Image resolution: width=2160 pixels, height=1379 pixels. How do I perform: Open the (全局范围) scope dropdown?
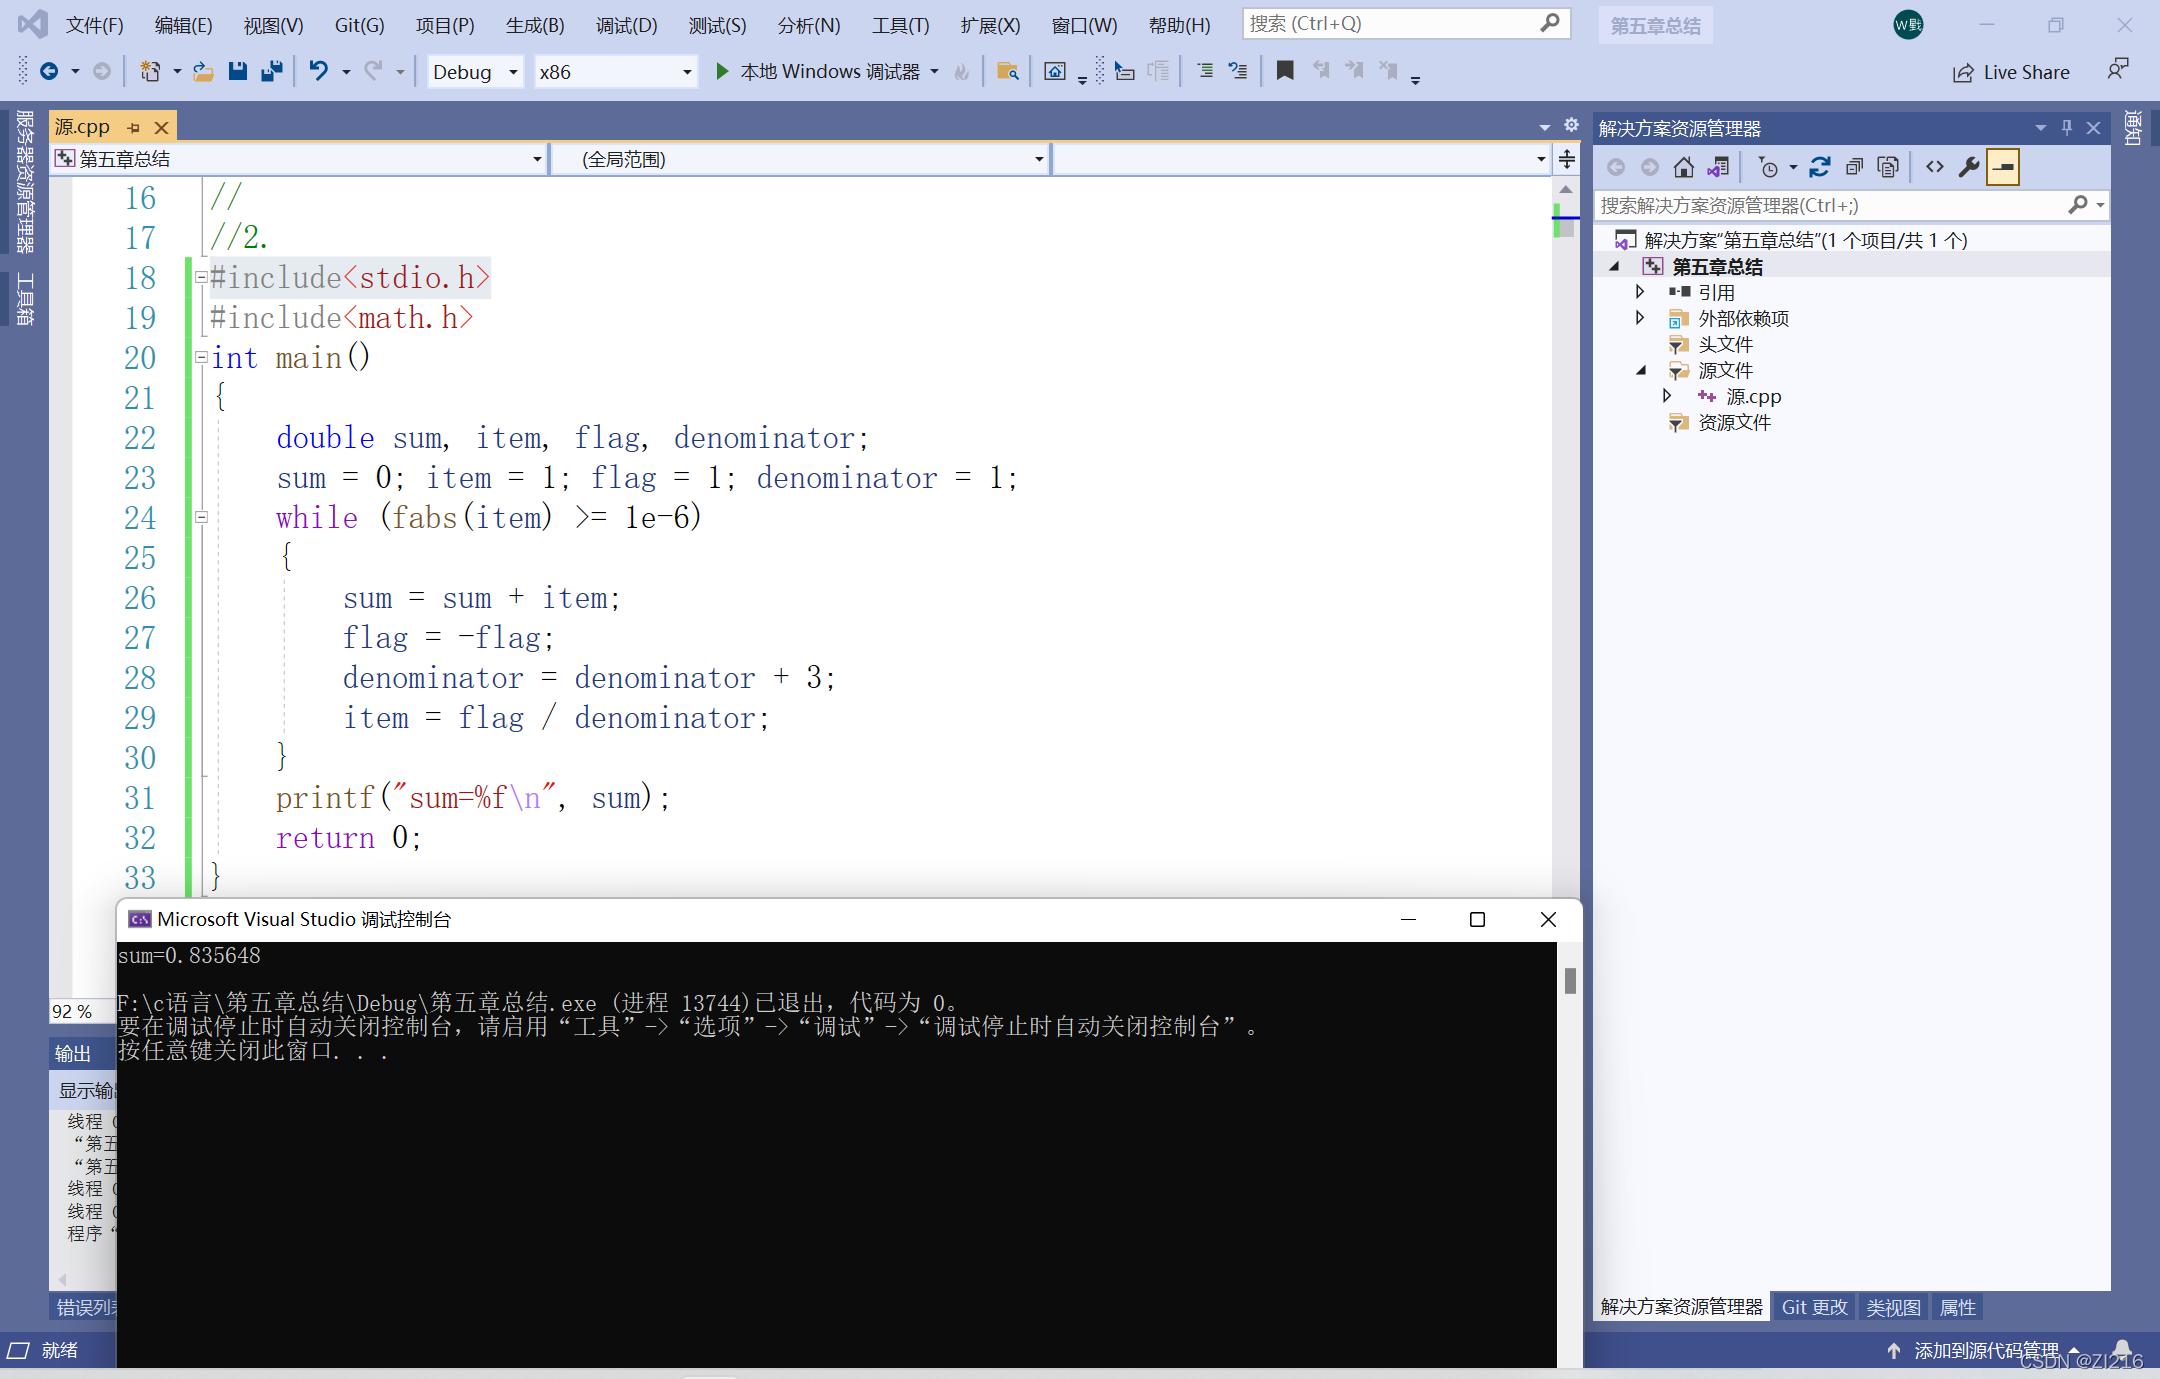[x=801, y=159]
